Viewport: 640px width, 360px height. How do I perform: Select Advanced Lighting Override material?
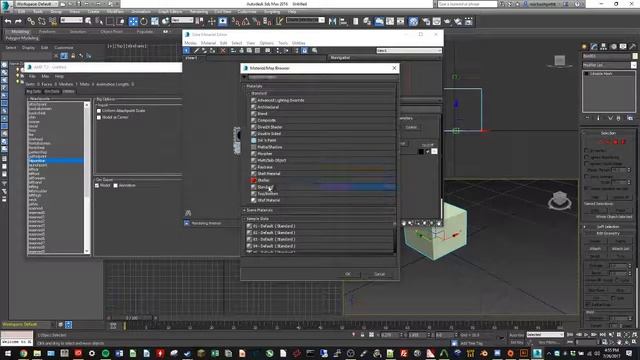322,100
